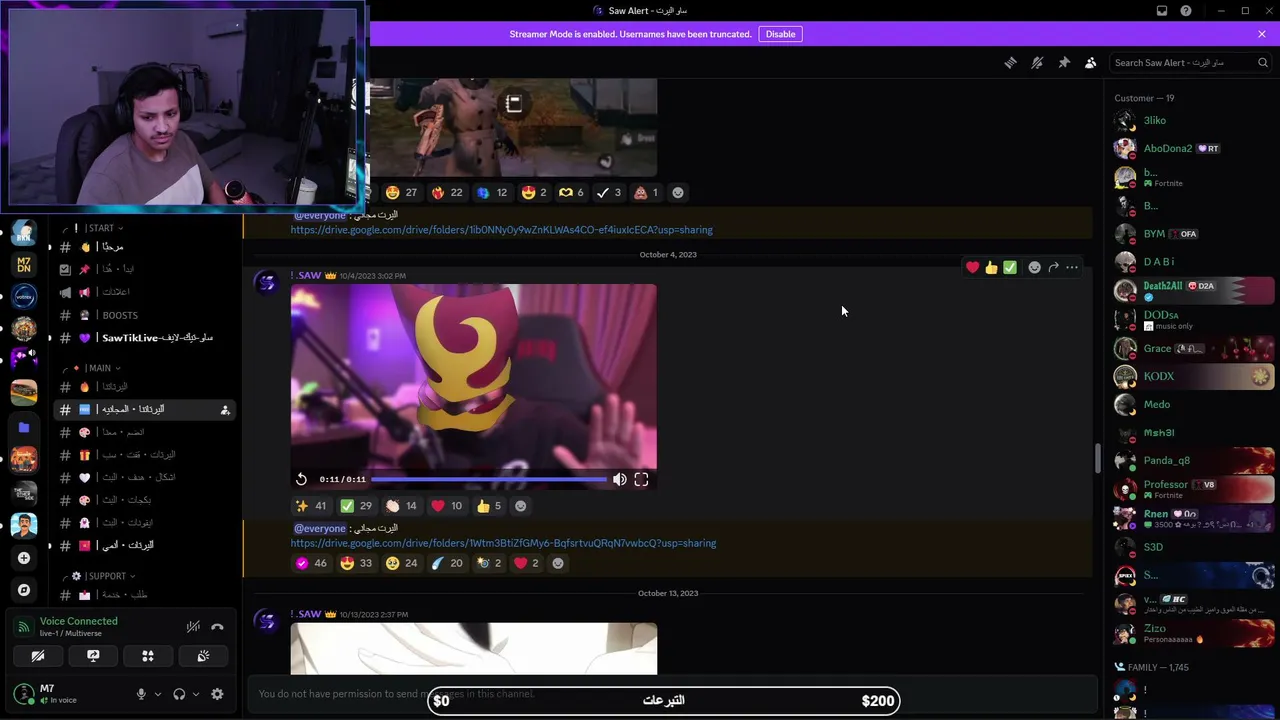This screenshot has height=720, width=1280.
Task: Open the server folder icon in server list
Action: 24,427
